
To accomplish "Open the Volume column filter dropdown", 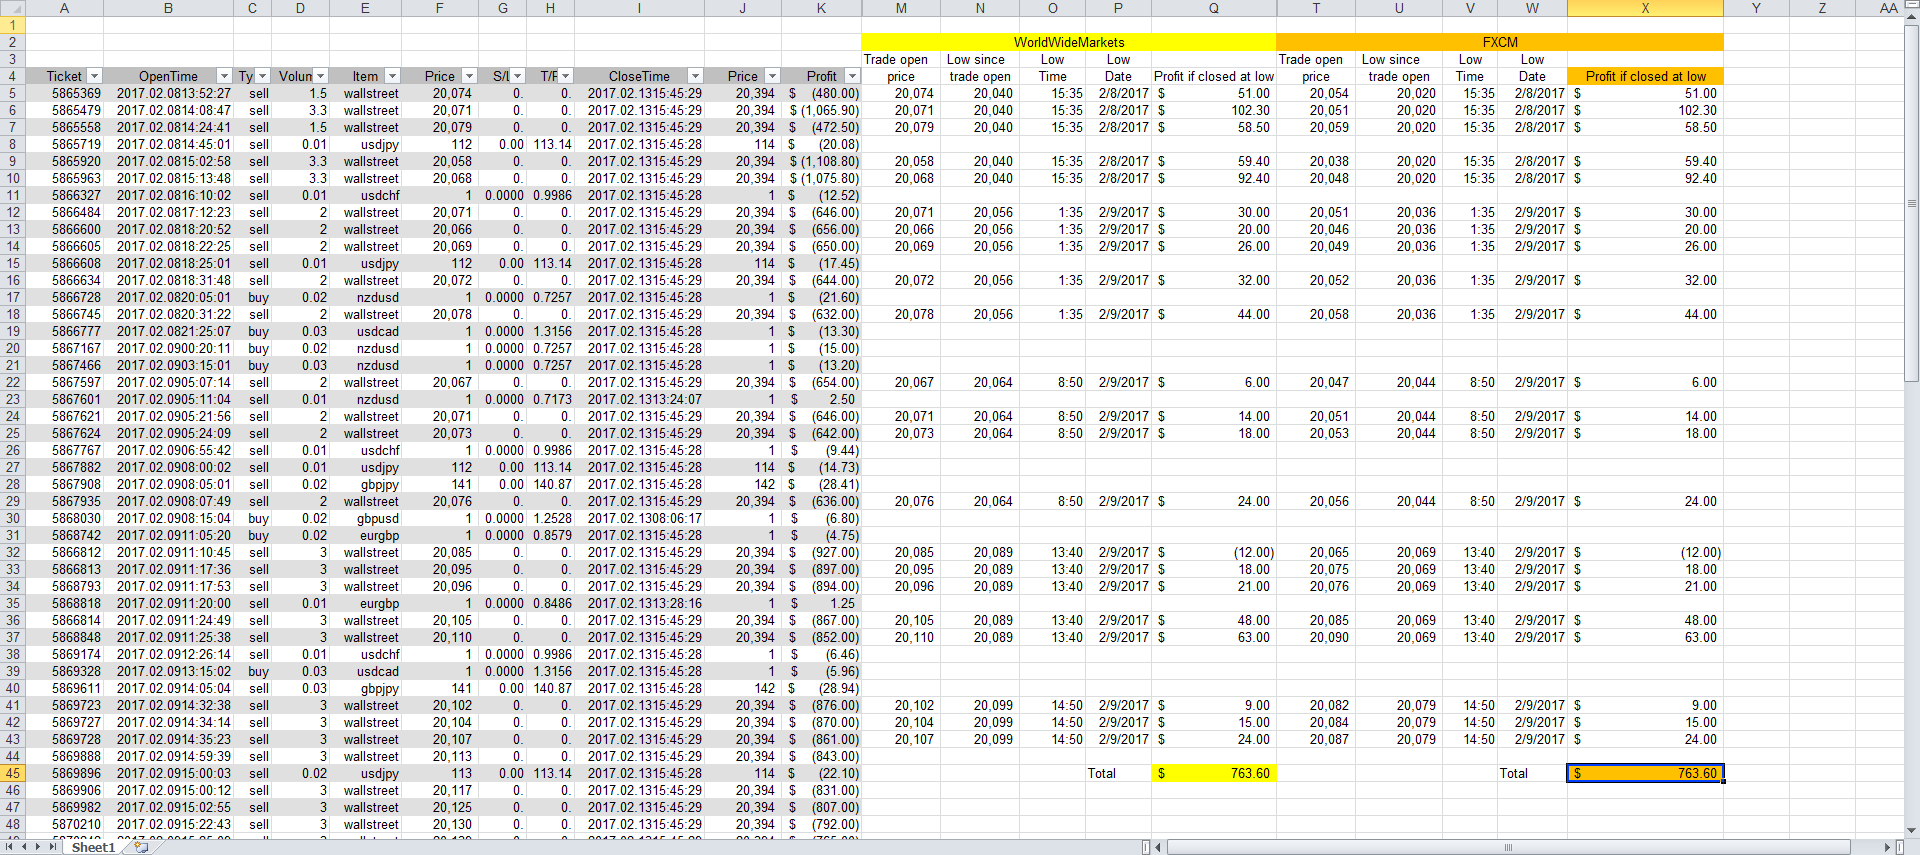I will click(321, 76).
